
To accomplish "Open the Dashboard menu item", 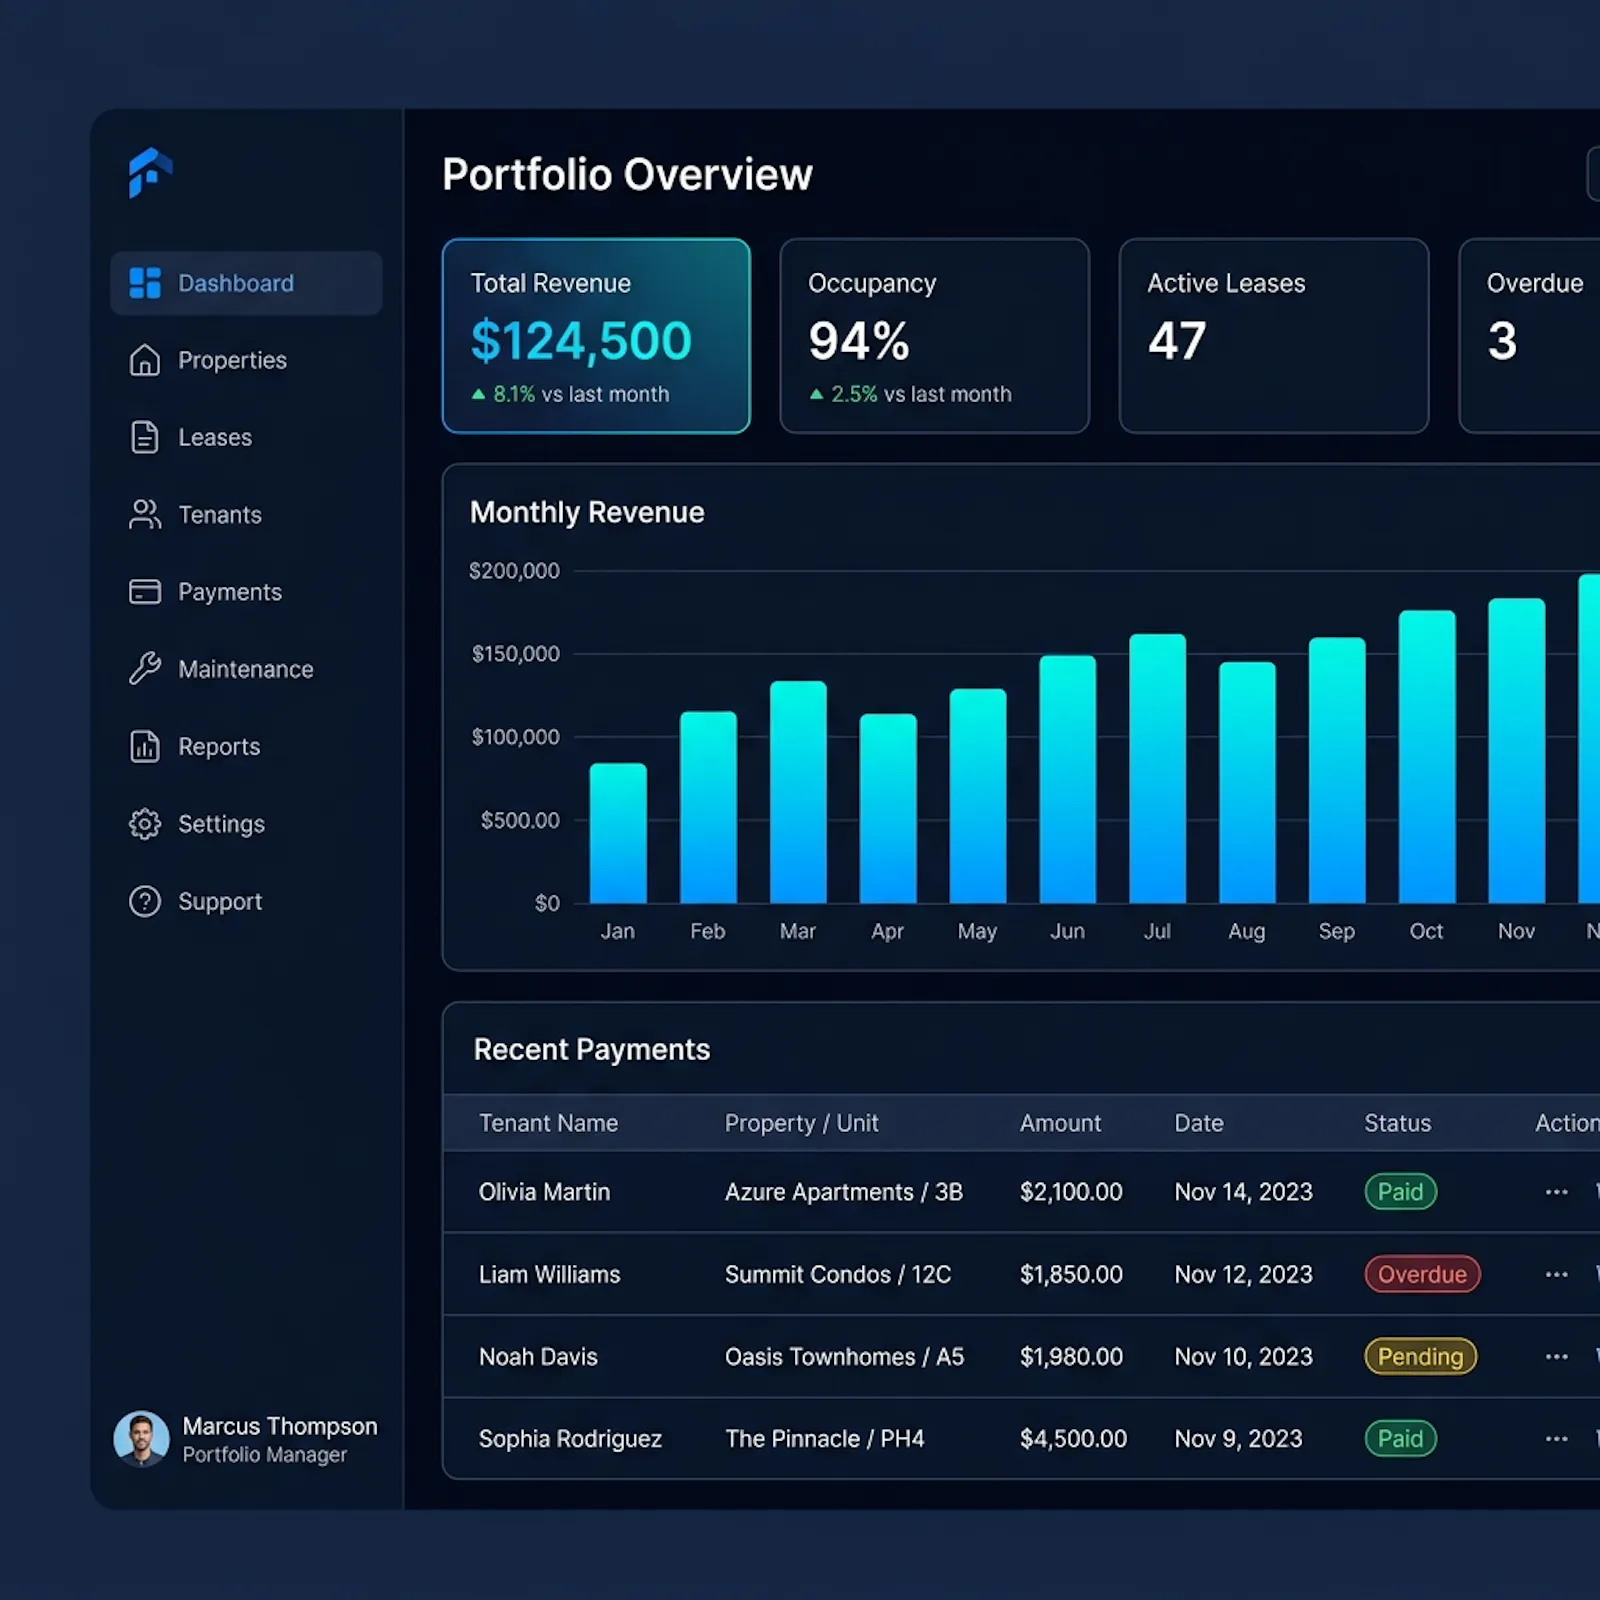I will (x=246, y=283).
